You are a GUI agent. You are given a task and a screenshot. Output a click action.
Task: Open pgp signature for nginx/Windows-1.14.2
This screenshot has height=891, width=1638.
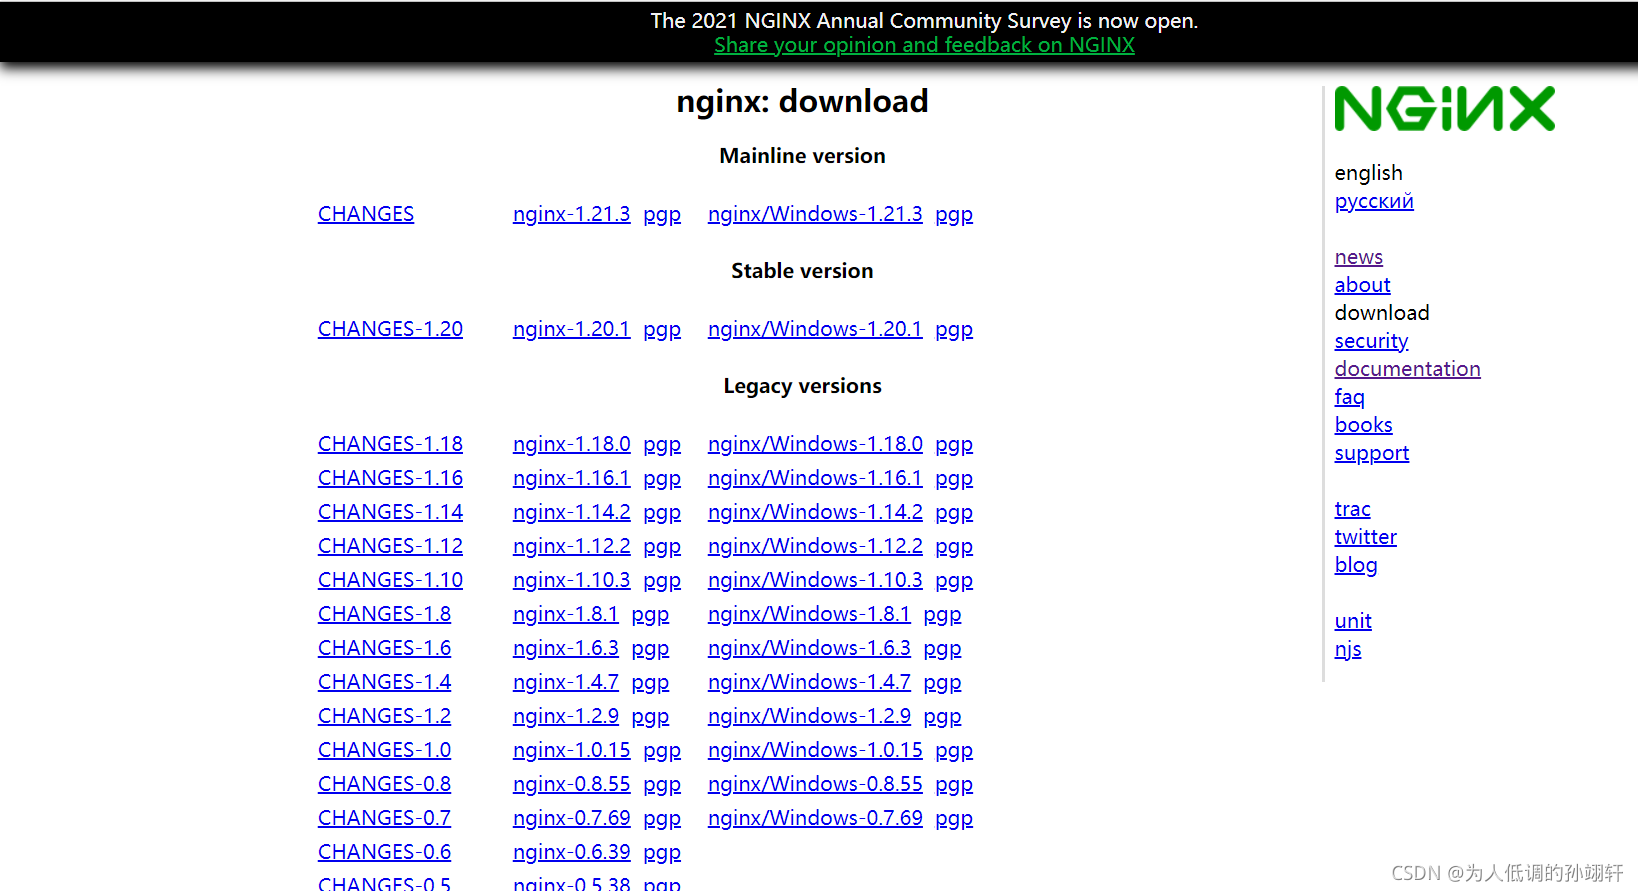click(x=954, y=513)
